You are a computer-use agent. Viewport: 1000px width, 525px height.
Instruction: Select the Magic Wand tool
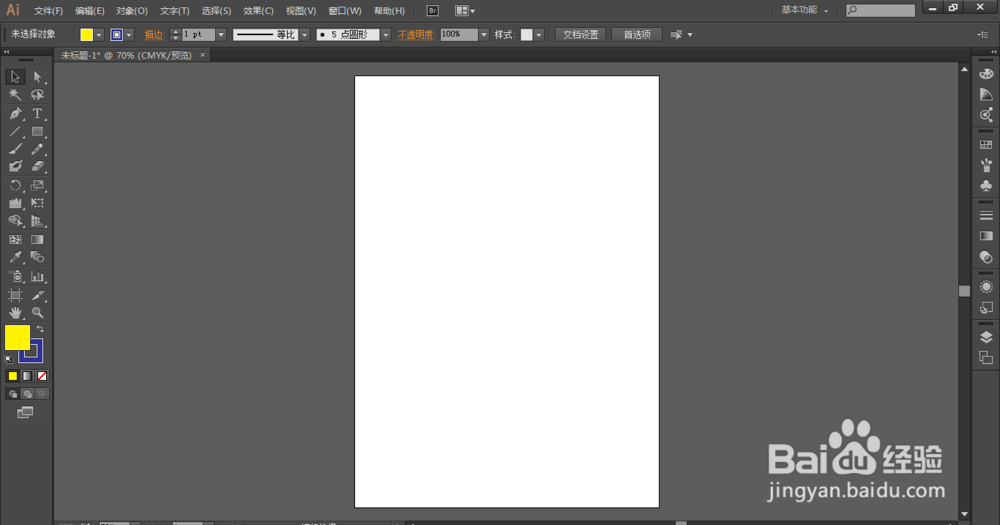(x=15, y=95)
